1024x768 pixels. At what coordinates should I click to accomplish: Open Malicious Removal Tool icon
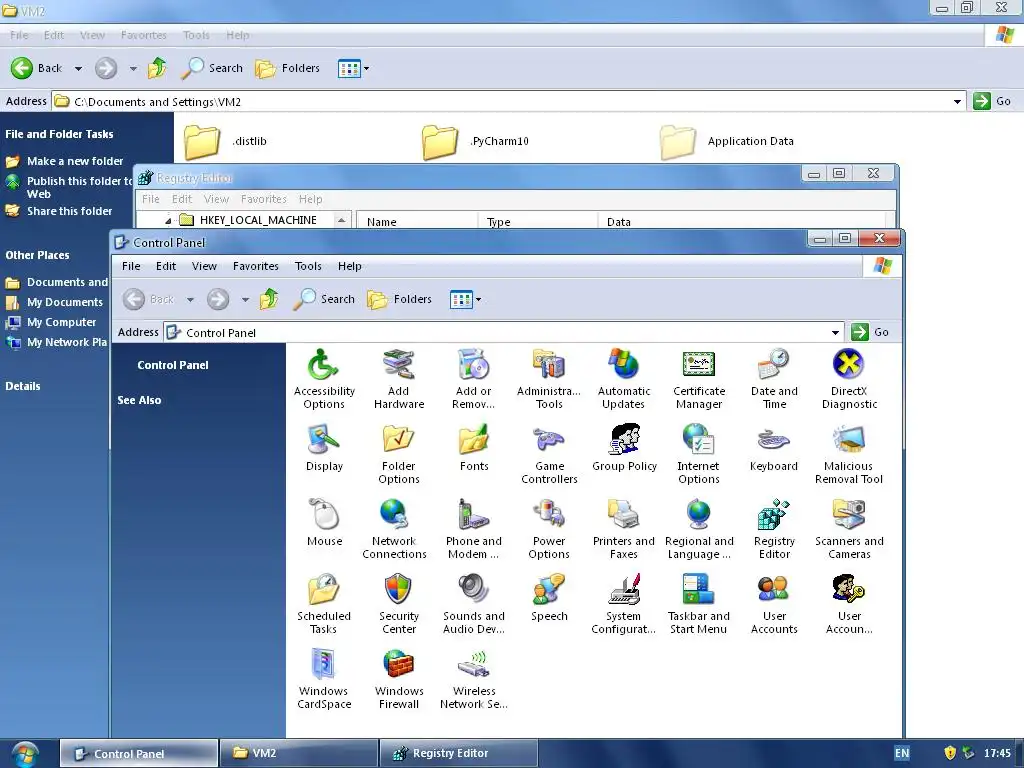pos(849,454)
